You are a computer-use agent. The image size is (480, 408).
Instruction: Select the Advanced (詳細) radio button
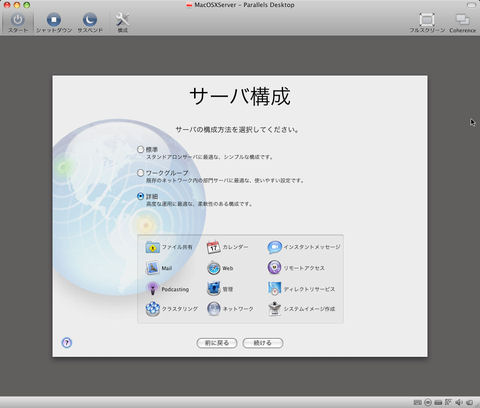(x=140, y=196)
